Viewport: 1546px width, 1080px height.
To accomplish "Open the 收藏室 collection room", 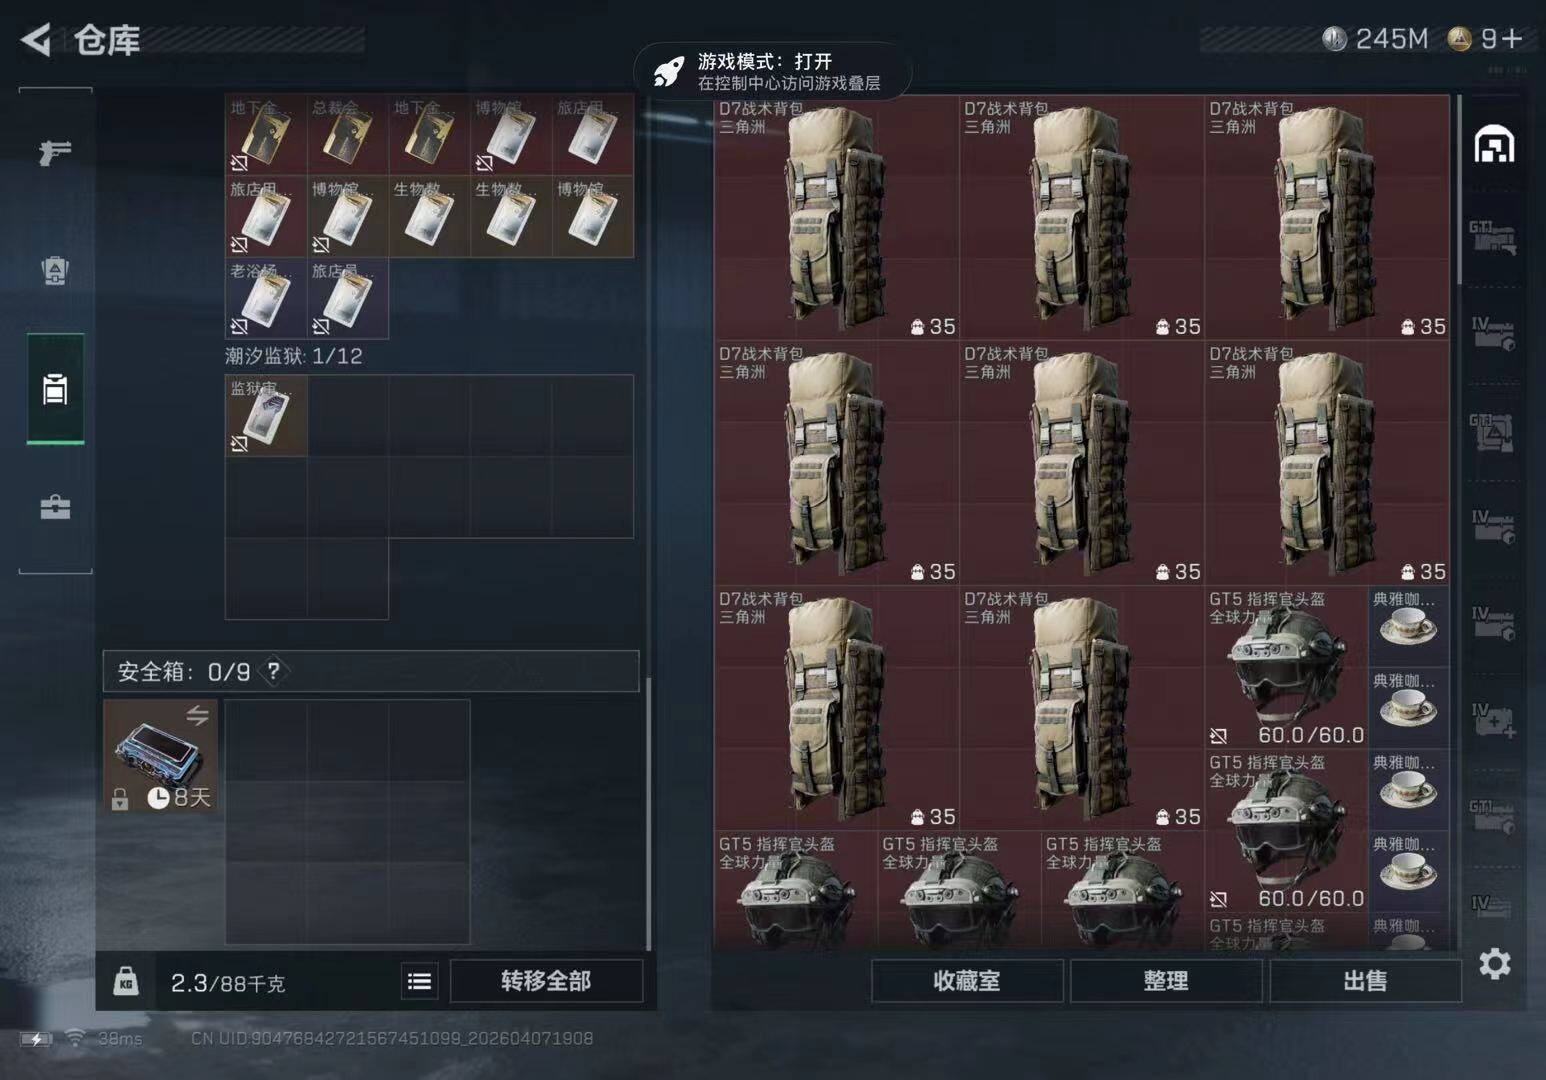I will [967, 981].
